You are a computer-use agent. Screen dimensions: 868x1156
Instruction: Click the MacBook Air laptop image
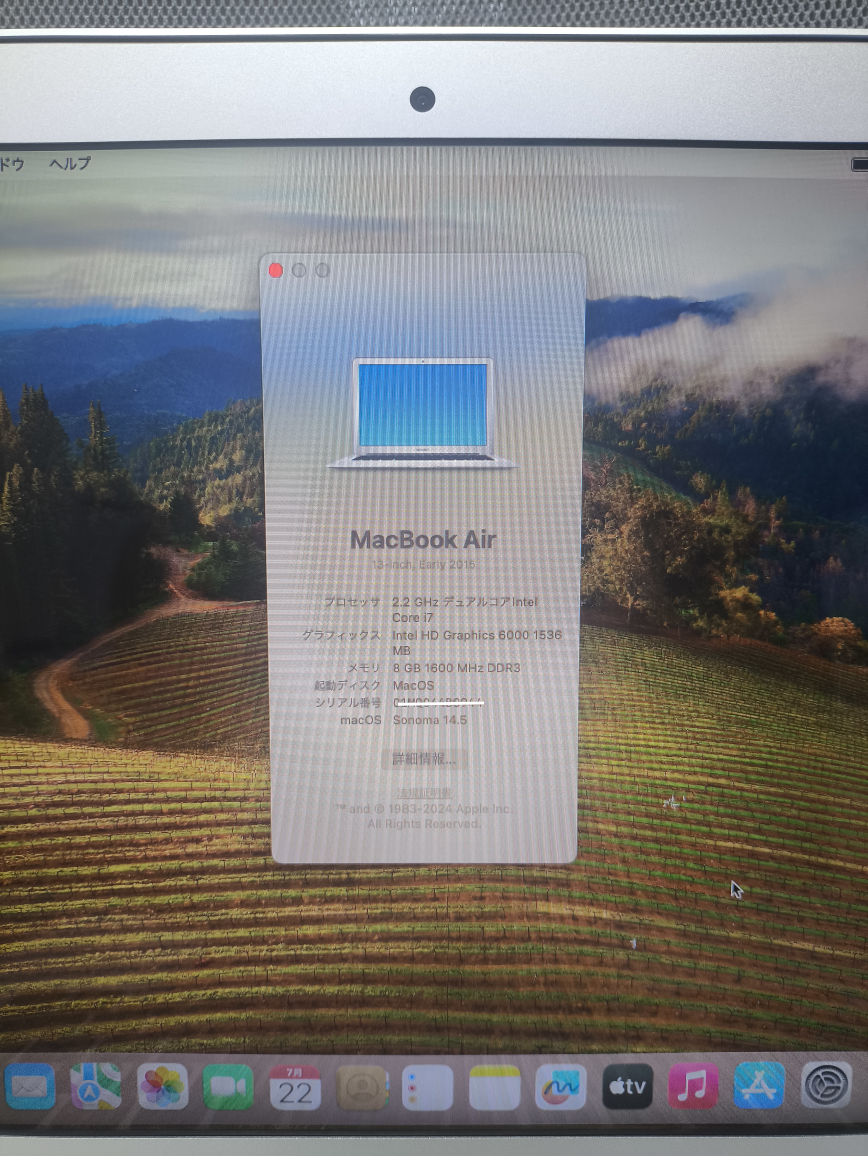[423, 413]
